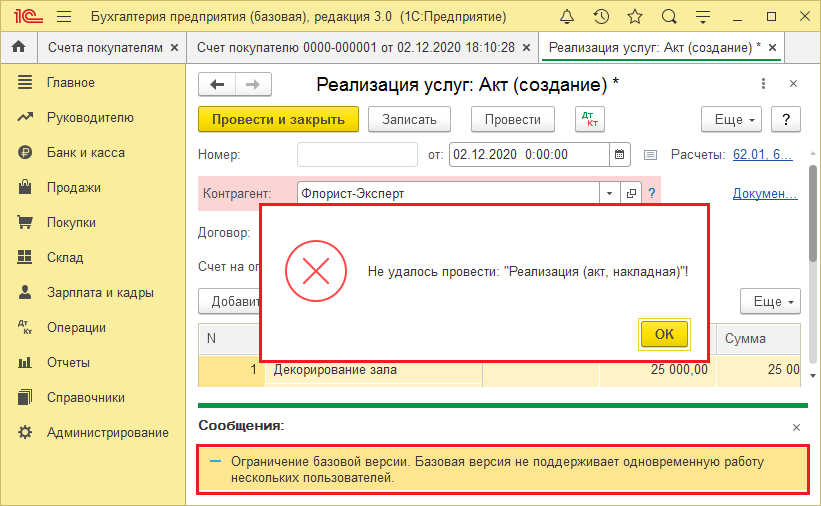This screenshot has width=821, height=506.
Task: Open title bar service menu lines icon
Action: point(703,17)
